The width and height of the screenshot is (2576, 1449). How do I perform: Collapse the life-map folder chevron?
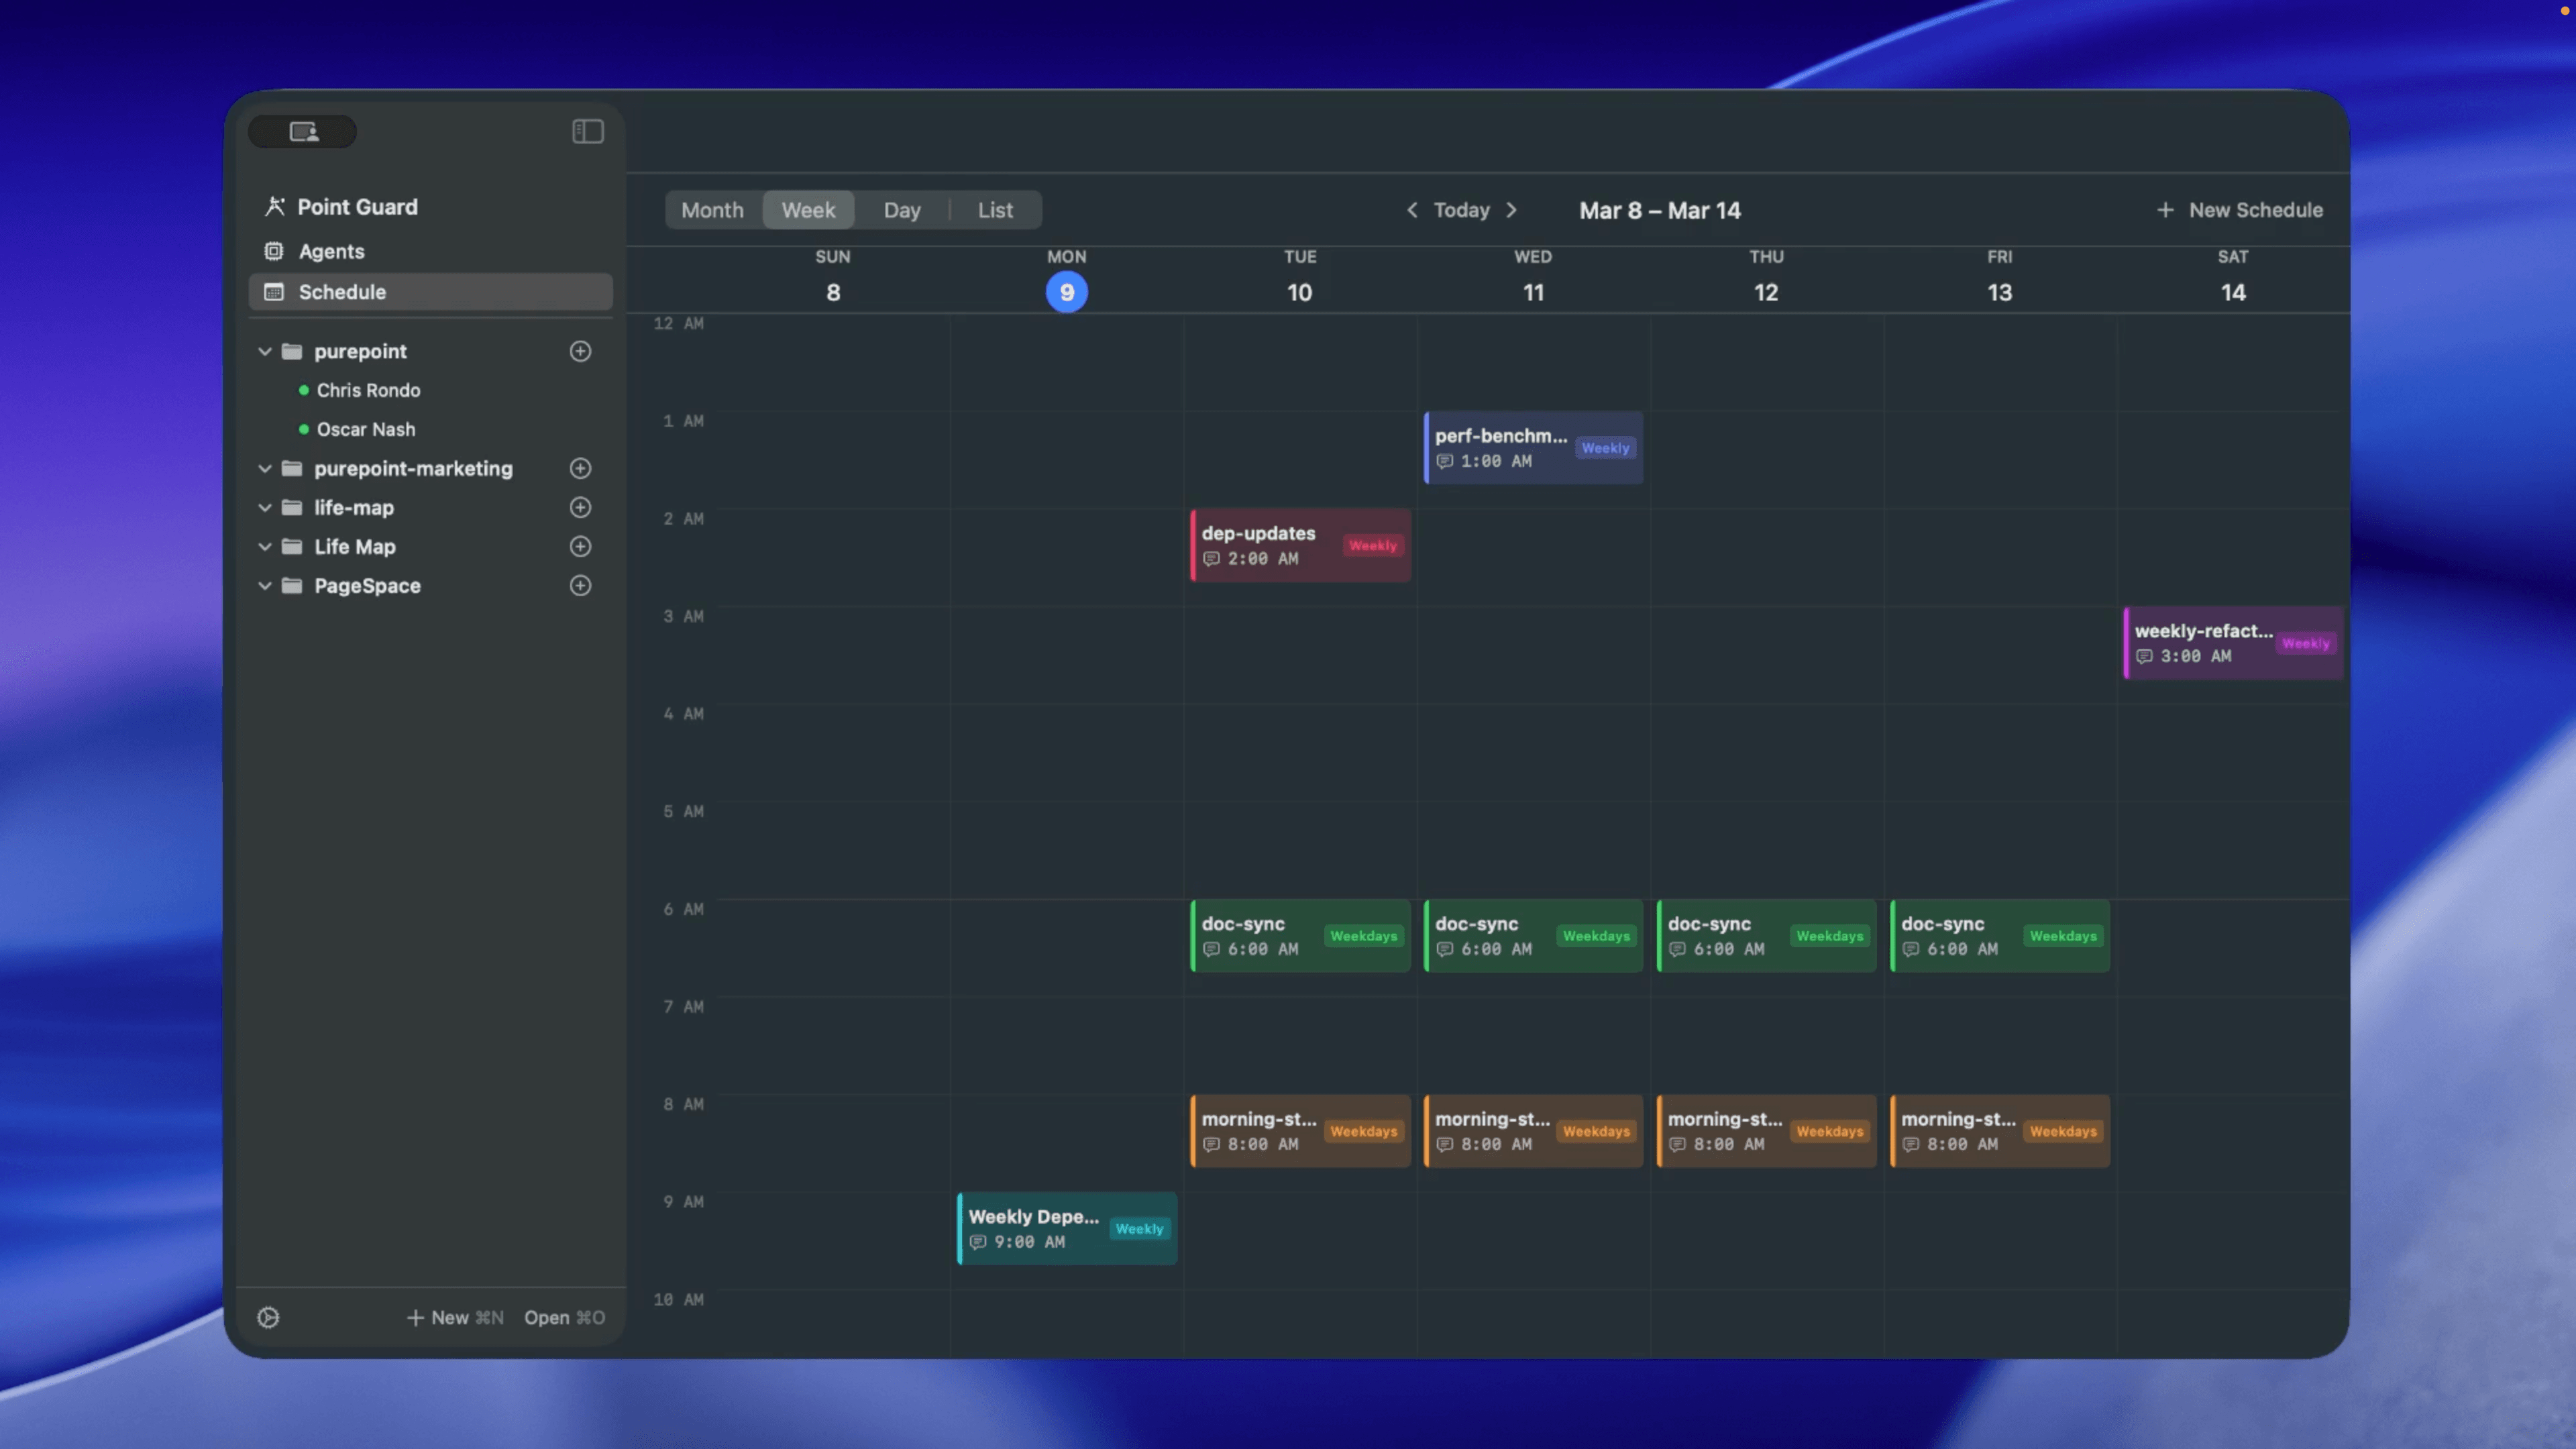coord(265,507)
